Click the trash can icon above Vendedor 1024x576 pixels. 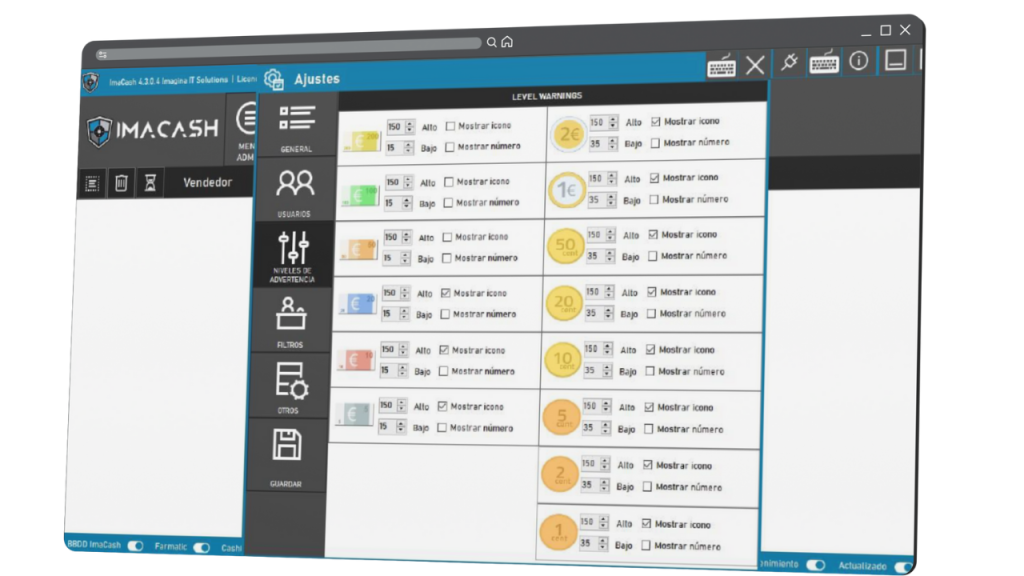121,183
